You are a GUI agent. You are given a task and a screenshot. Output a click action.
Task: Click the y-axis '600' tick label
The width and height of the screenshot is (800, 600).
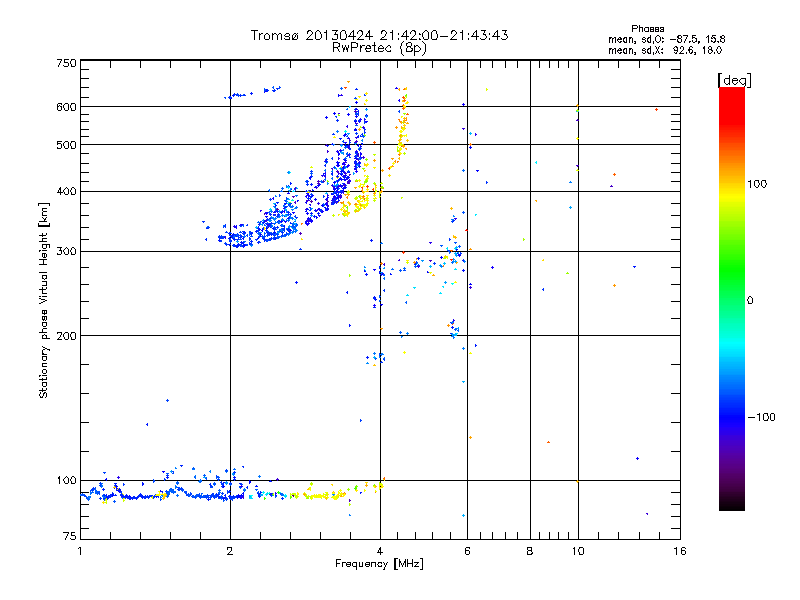tap(66, 107)
